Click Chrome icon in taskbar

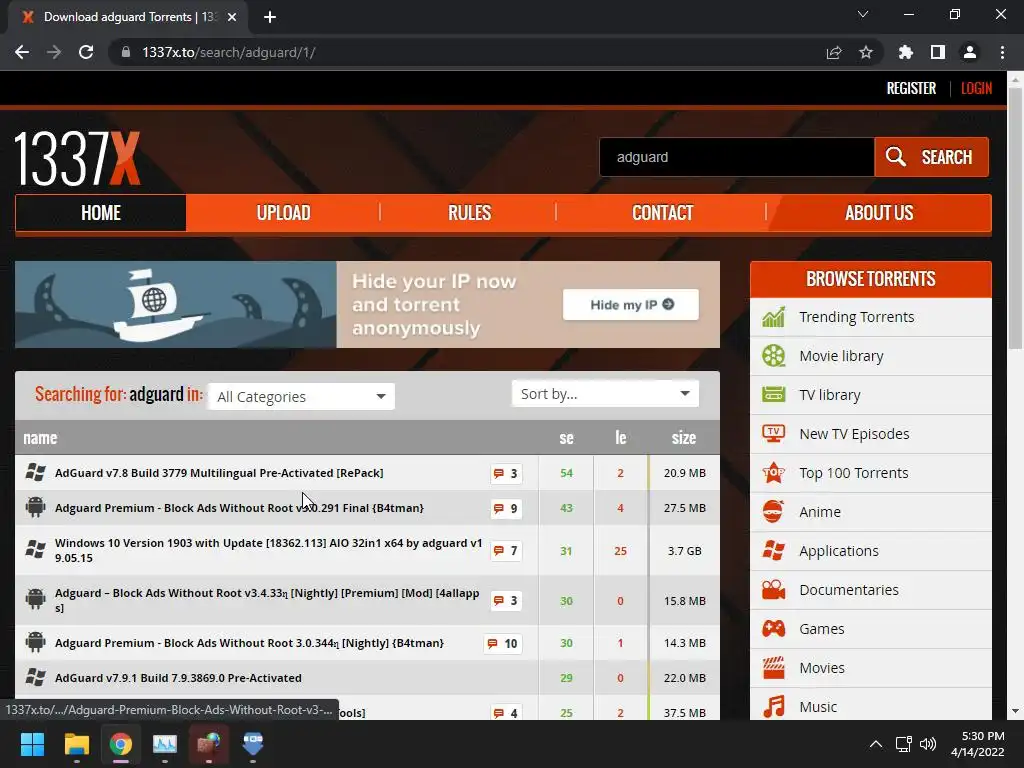coord(121,744)
